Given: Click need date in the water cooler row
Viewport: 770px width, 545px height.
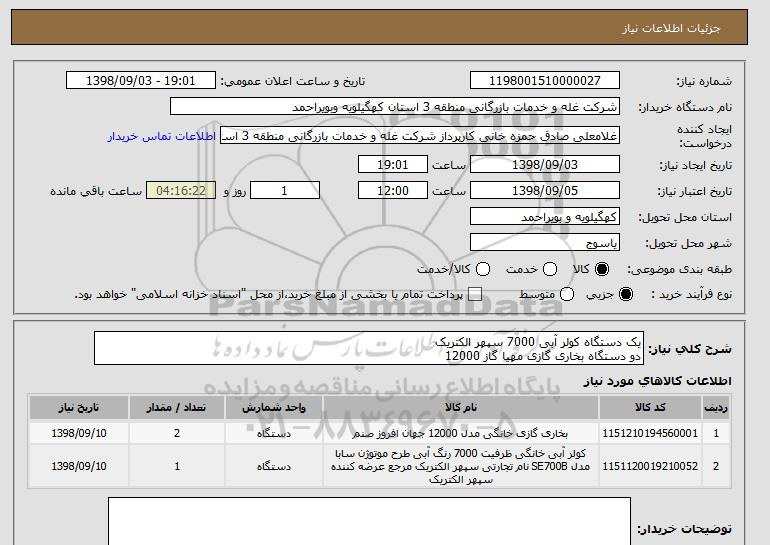Looking at the screenshot, I should [x=79, y=466].
